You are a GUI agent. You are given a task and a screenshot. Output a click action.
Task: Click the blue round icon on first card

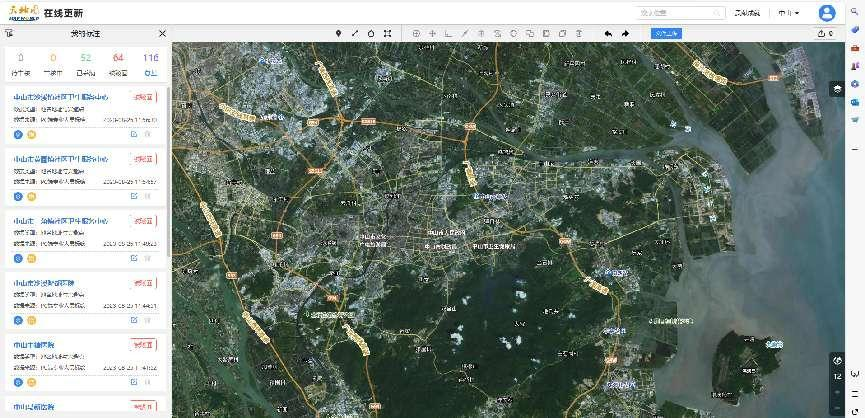coord(18,135)
